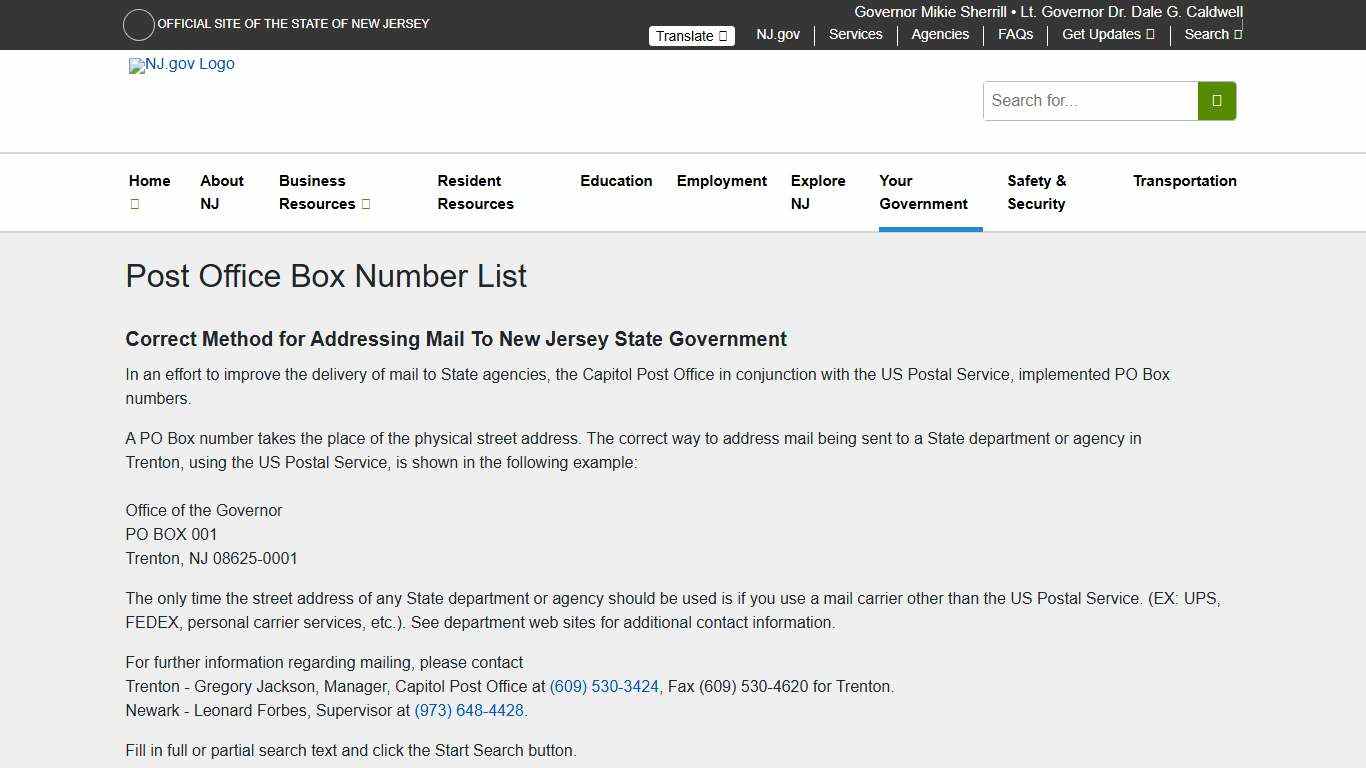Open the Transportation menu item
The width and height of the screenshot is (1366, 768).
(1185, 181)
